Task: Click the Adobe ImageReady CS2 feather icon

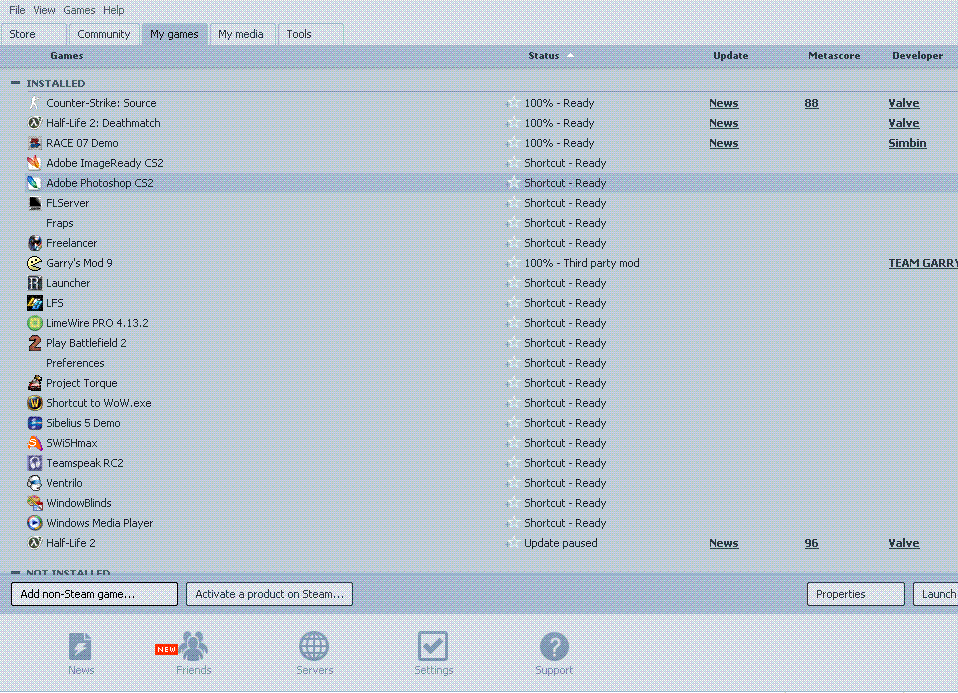Action: pos(35,163)
